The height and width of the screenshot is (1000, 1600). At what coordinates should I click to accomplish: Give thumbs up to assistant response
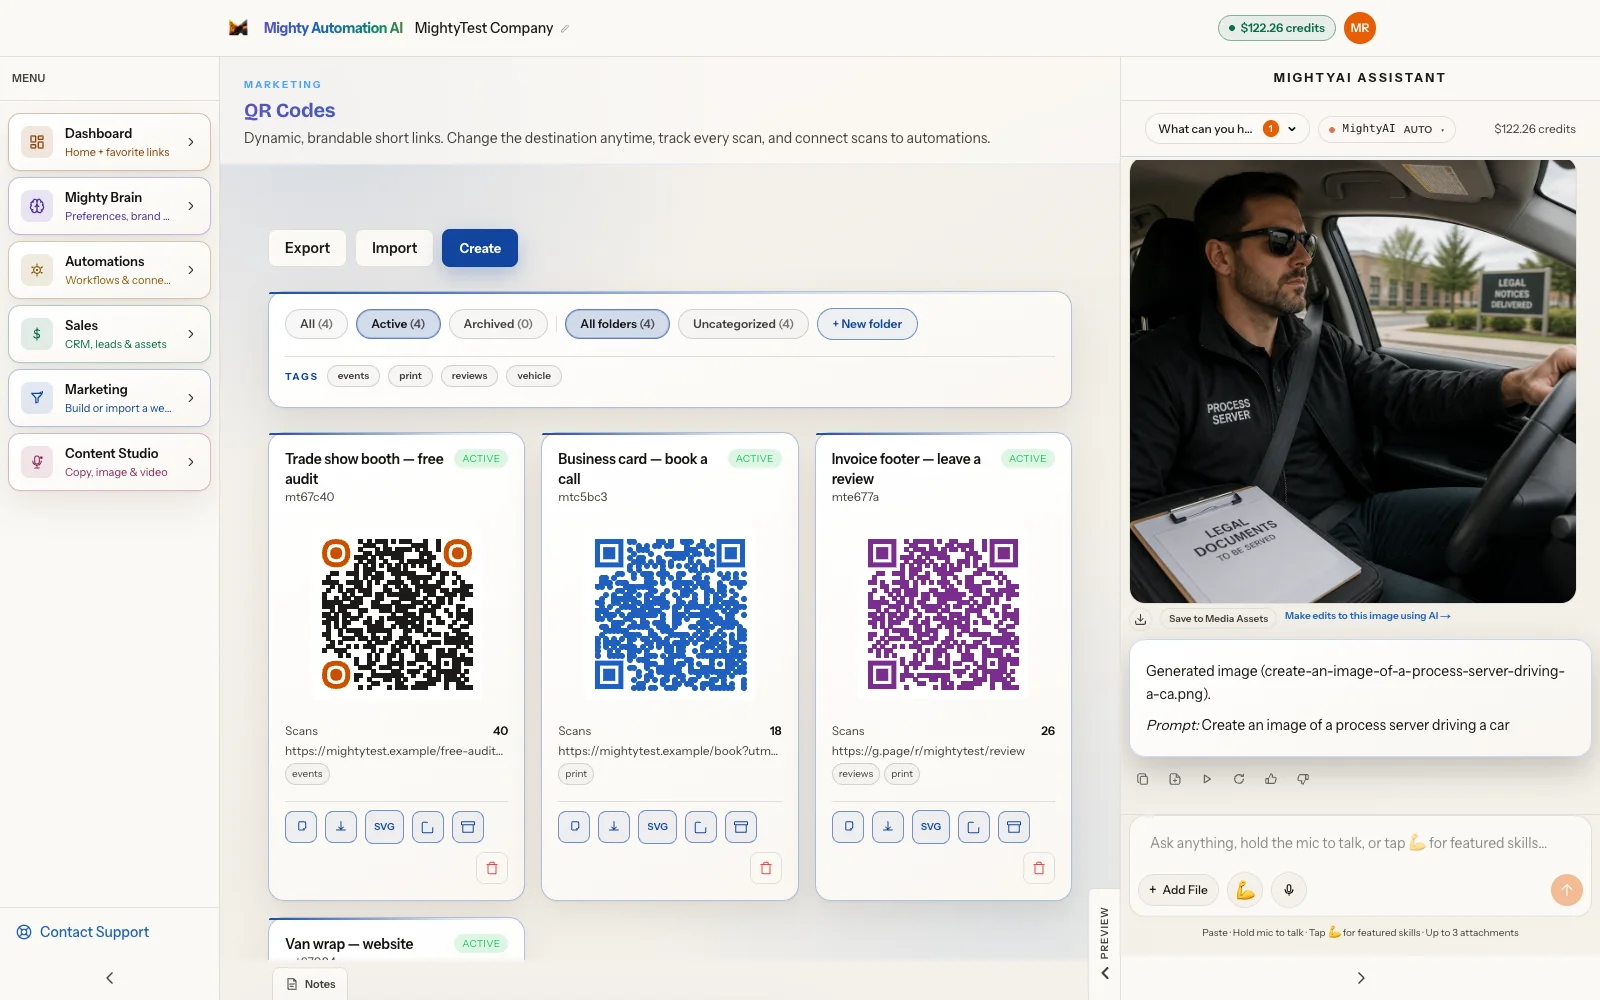(1271, 779)
